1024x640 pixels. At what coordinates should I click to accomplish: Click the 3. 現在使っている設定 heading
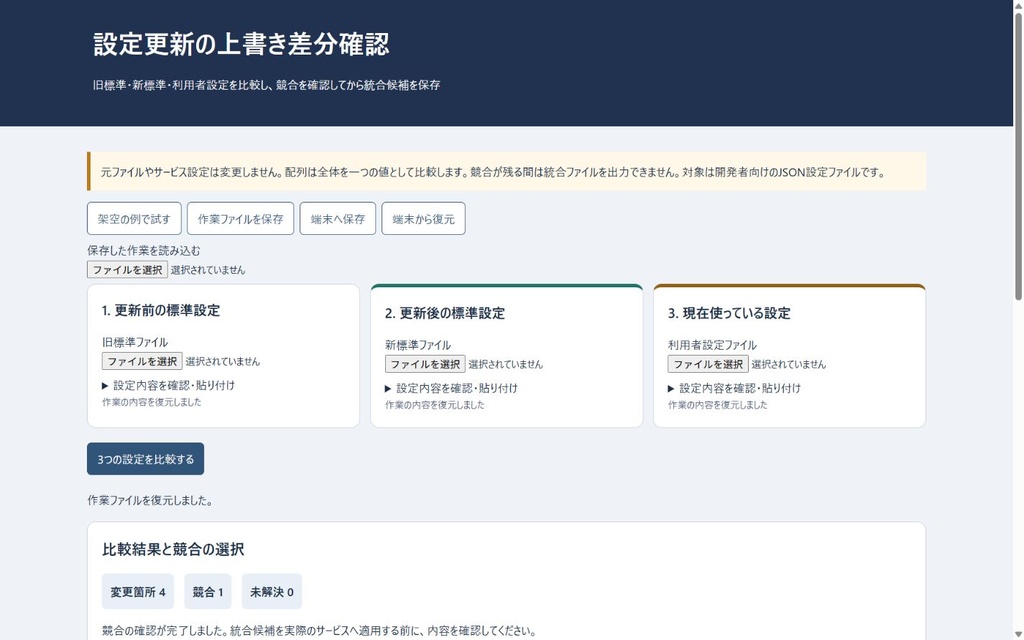click(x=729, y=313)
